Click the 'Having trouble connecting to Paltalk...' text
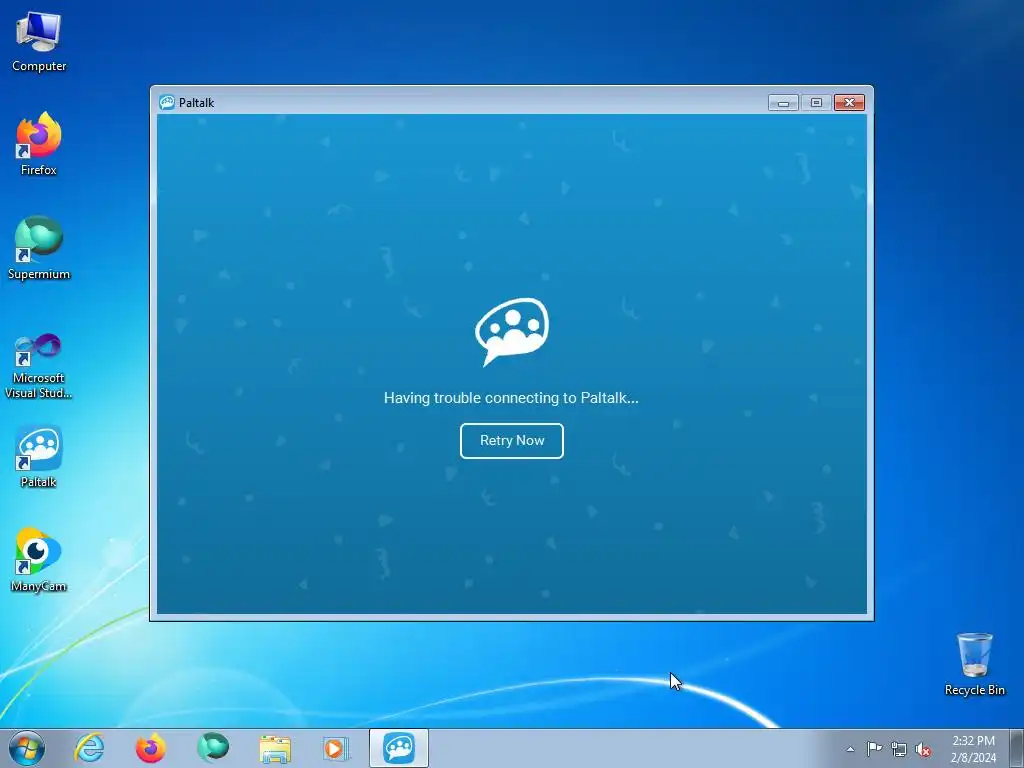This screenshot has width=1024, height=768. (x=511, y=398)
